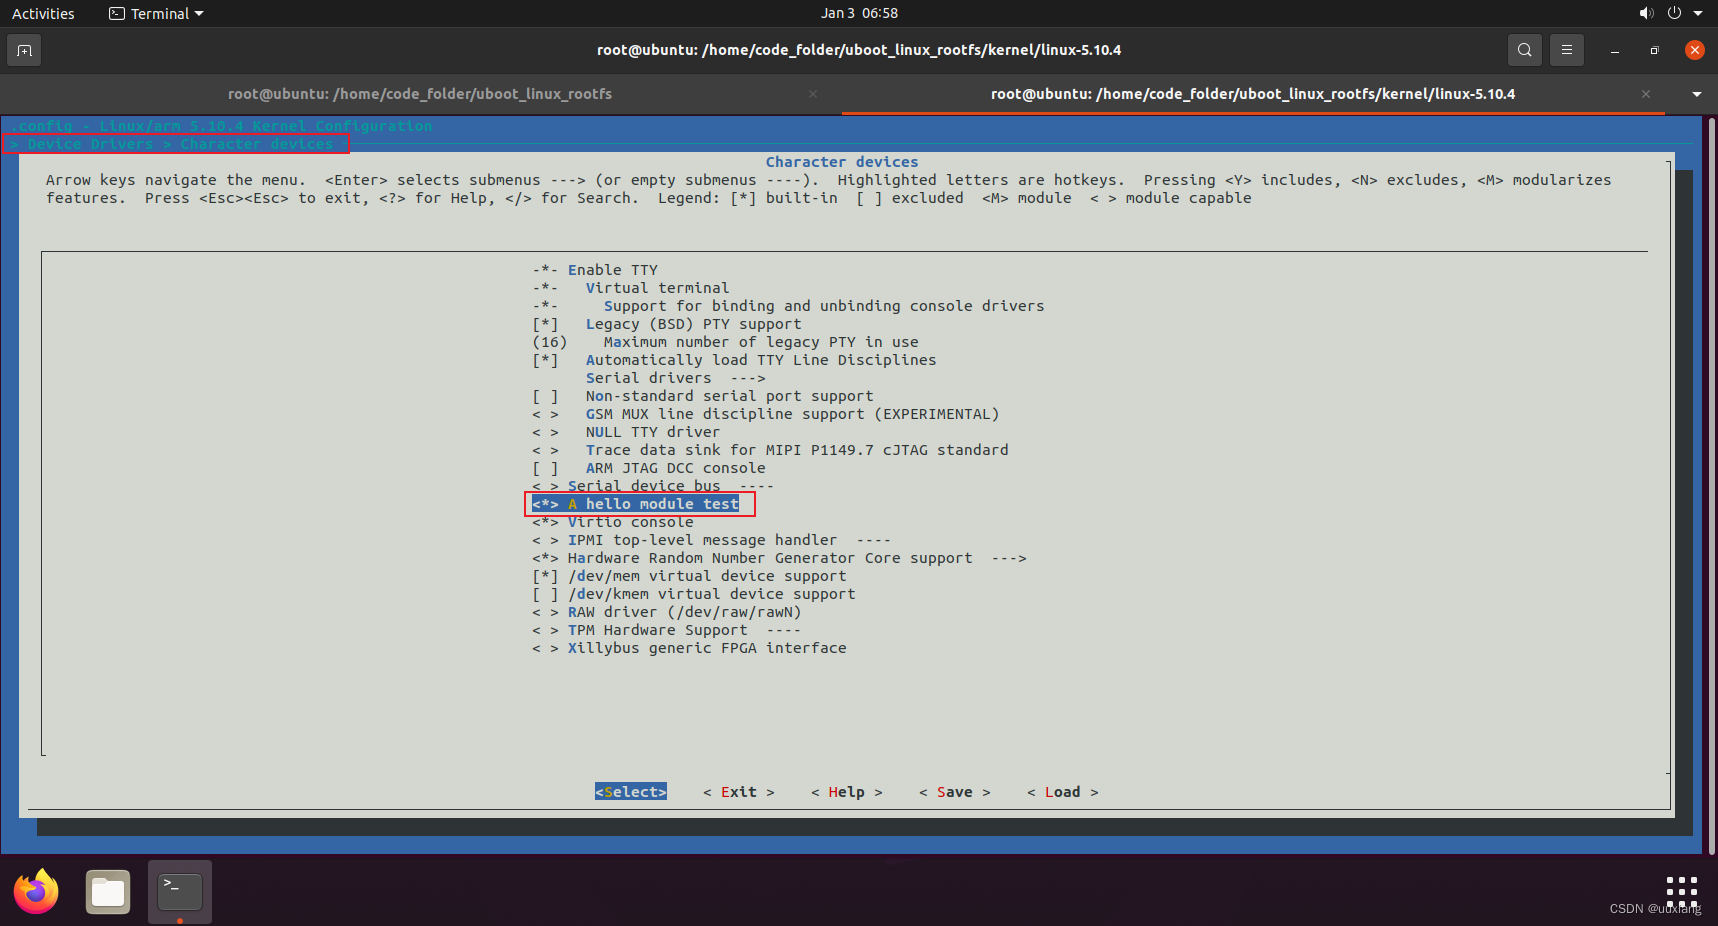Open the terminal search icon
Screen dimensions: 1718x926
(1524, 50)
